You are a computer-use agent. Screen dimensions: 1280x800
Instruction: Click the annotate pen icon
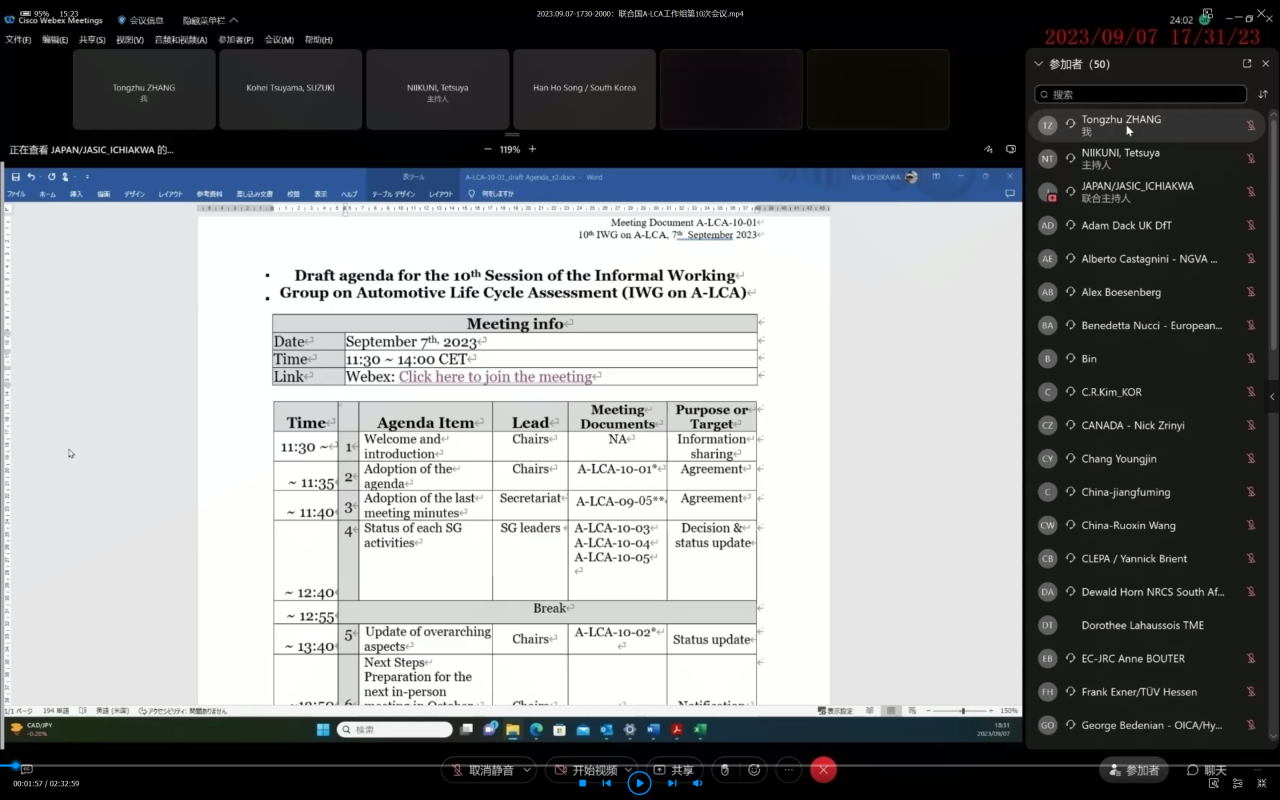pos(988,149)
